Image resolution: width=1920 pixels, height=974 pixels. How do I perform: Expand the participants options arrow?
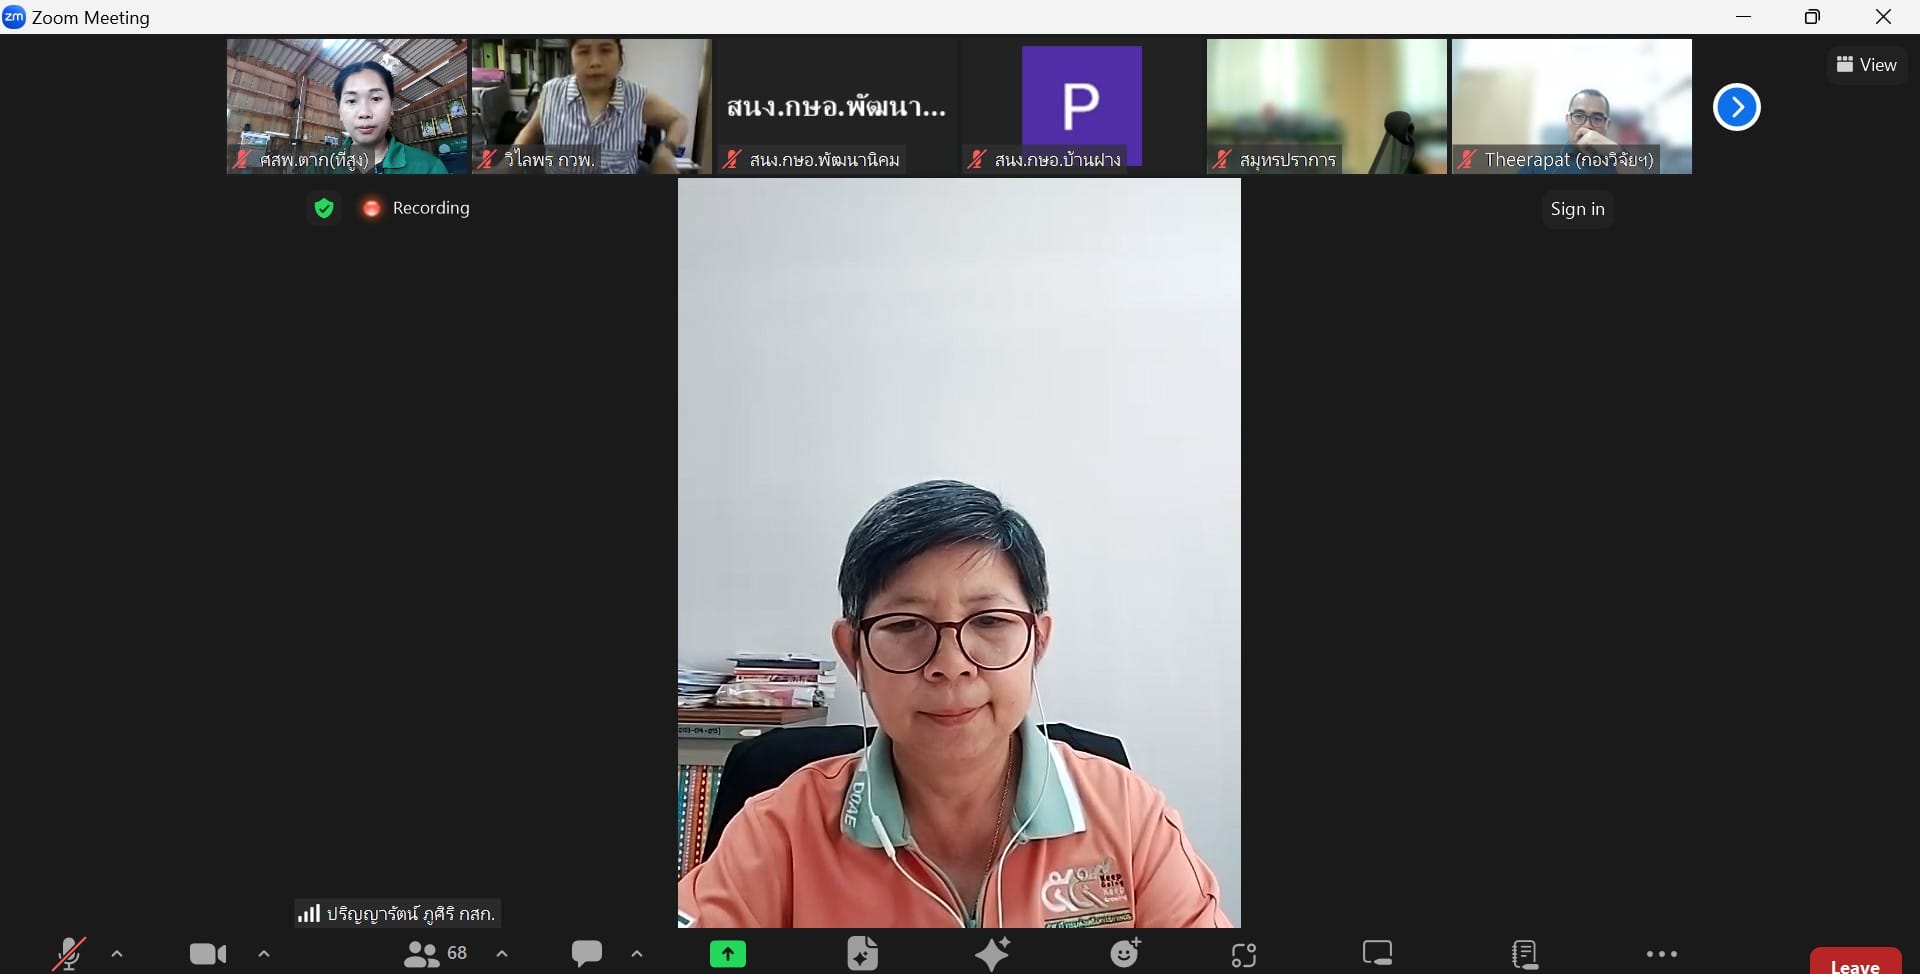pos(502,954)
